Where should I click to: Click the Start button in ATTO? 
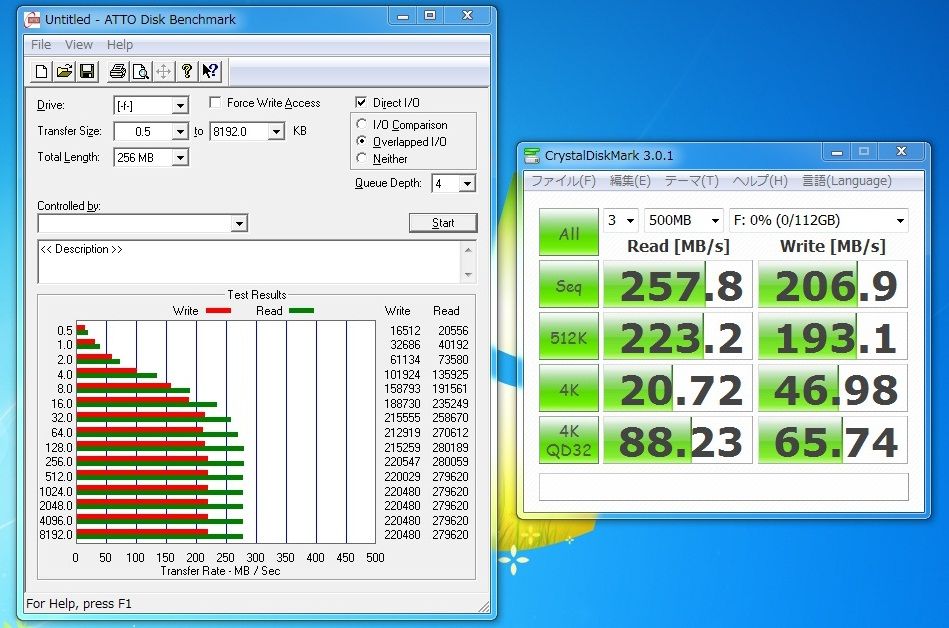coord(443,223)
